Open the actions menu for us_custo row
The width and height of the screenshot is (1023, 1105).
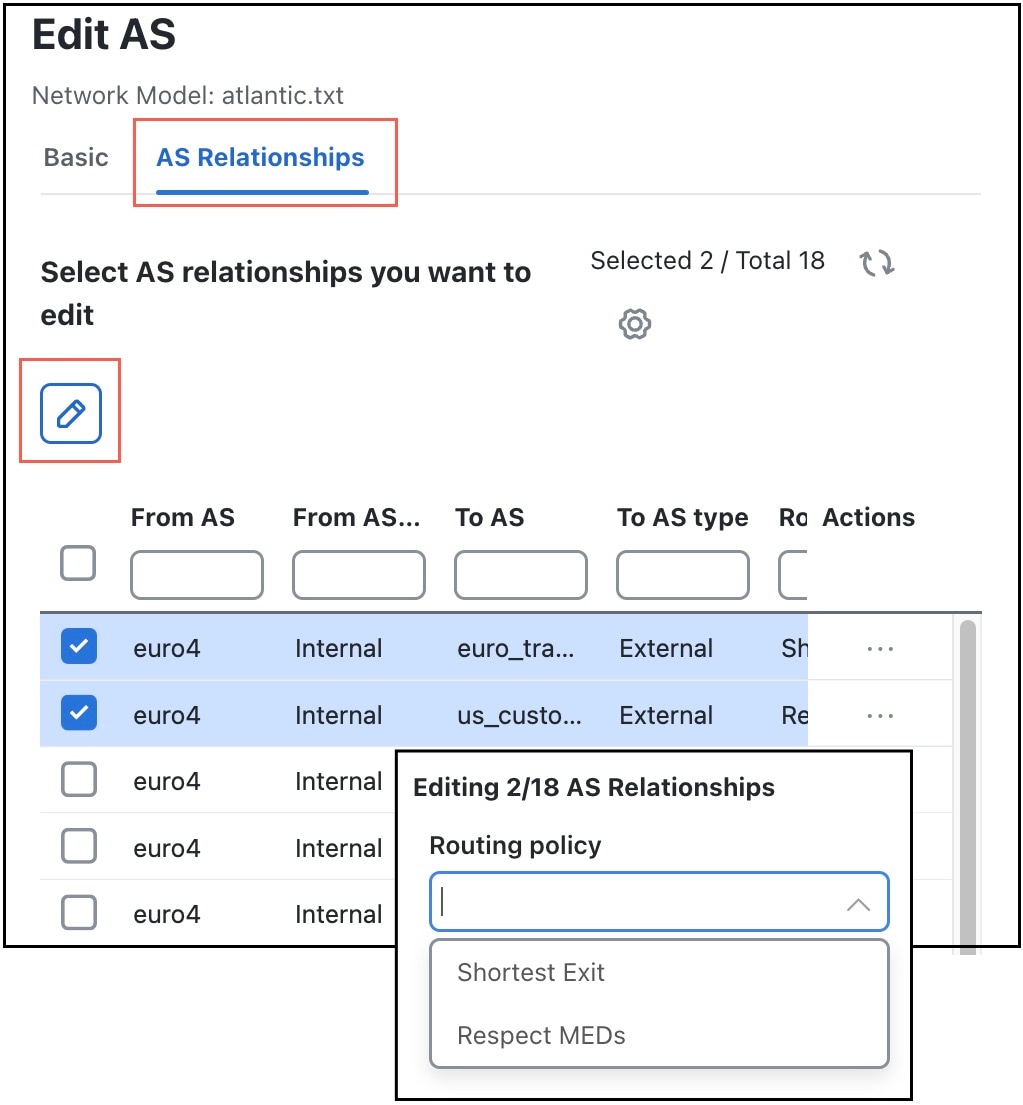[879, 715]
